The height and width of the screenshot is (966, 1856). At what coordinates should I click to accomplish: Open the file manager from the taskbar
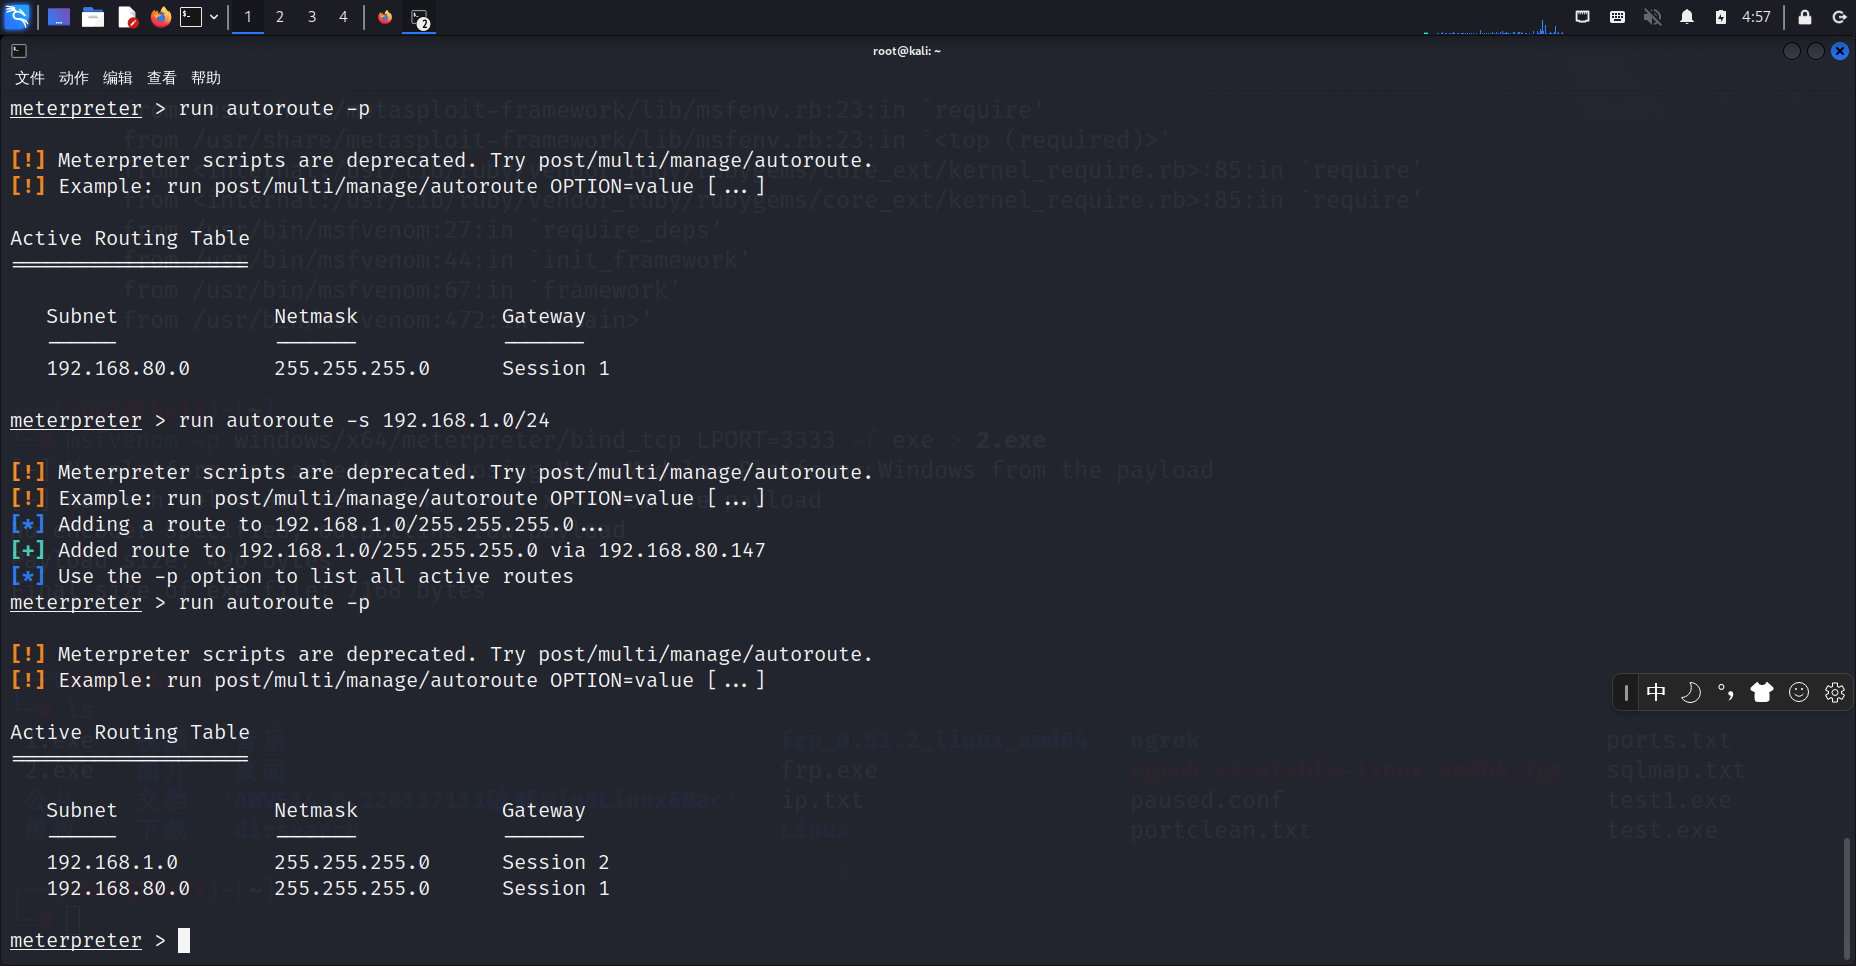93,17
